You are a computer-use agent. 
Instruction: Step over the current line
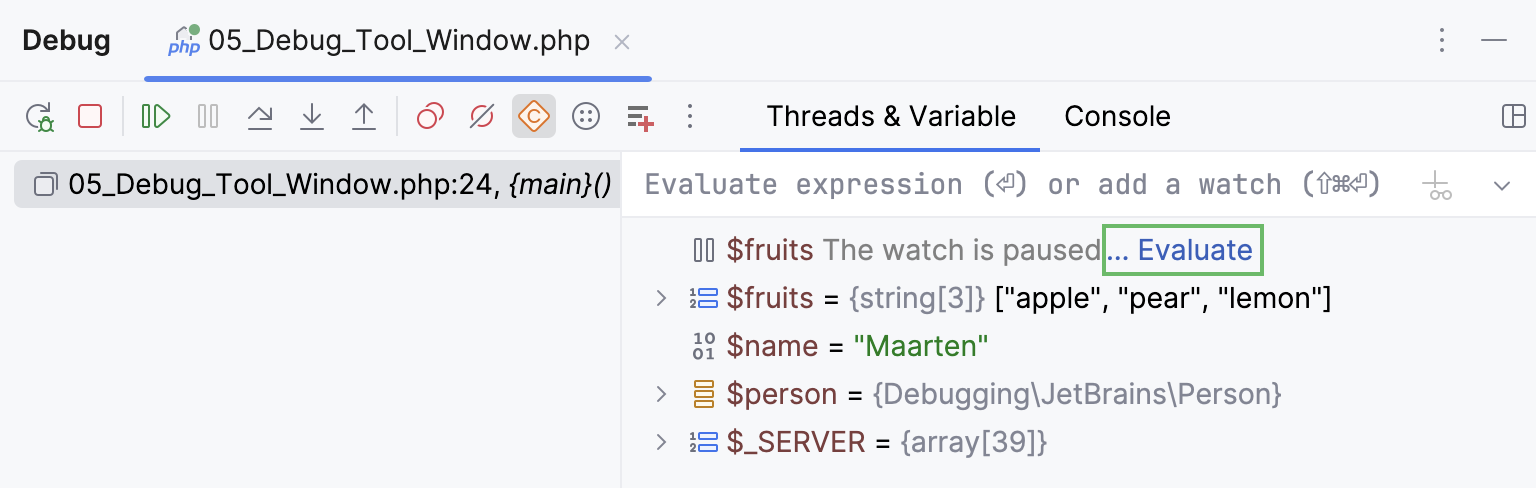(x=260, y=117)
